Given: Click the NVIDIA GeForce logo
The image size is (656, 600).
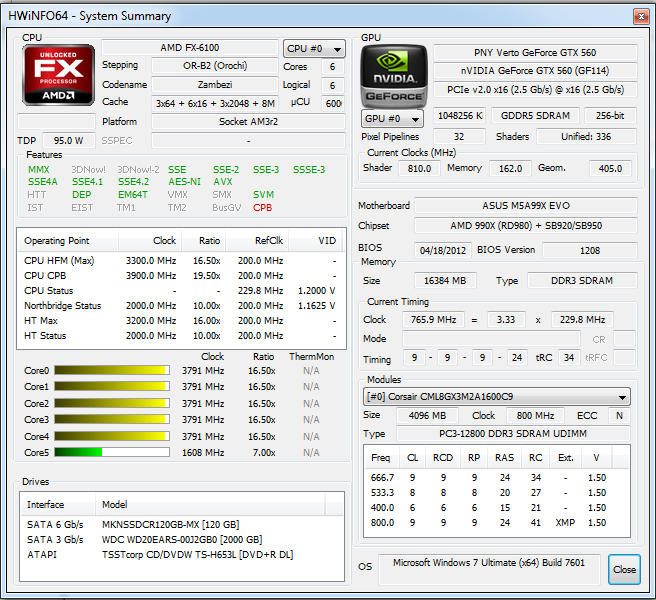Looking at the screenshot, I should click(394, 77).
